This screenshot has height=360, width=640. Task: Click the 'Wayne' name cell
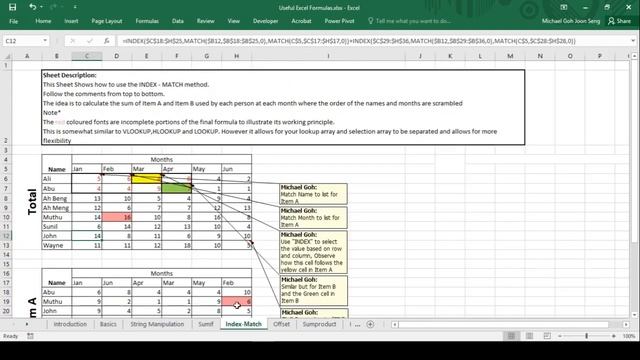coord(56,245)
